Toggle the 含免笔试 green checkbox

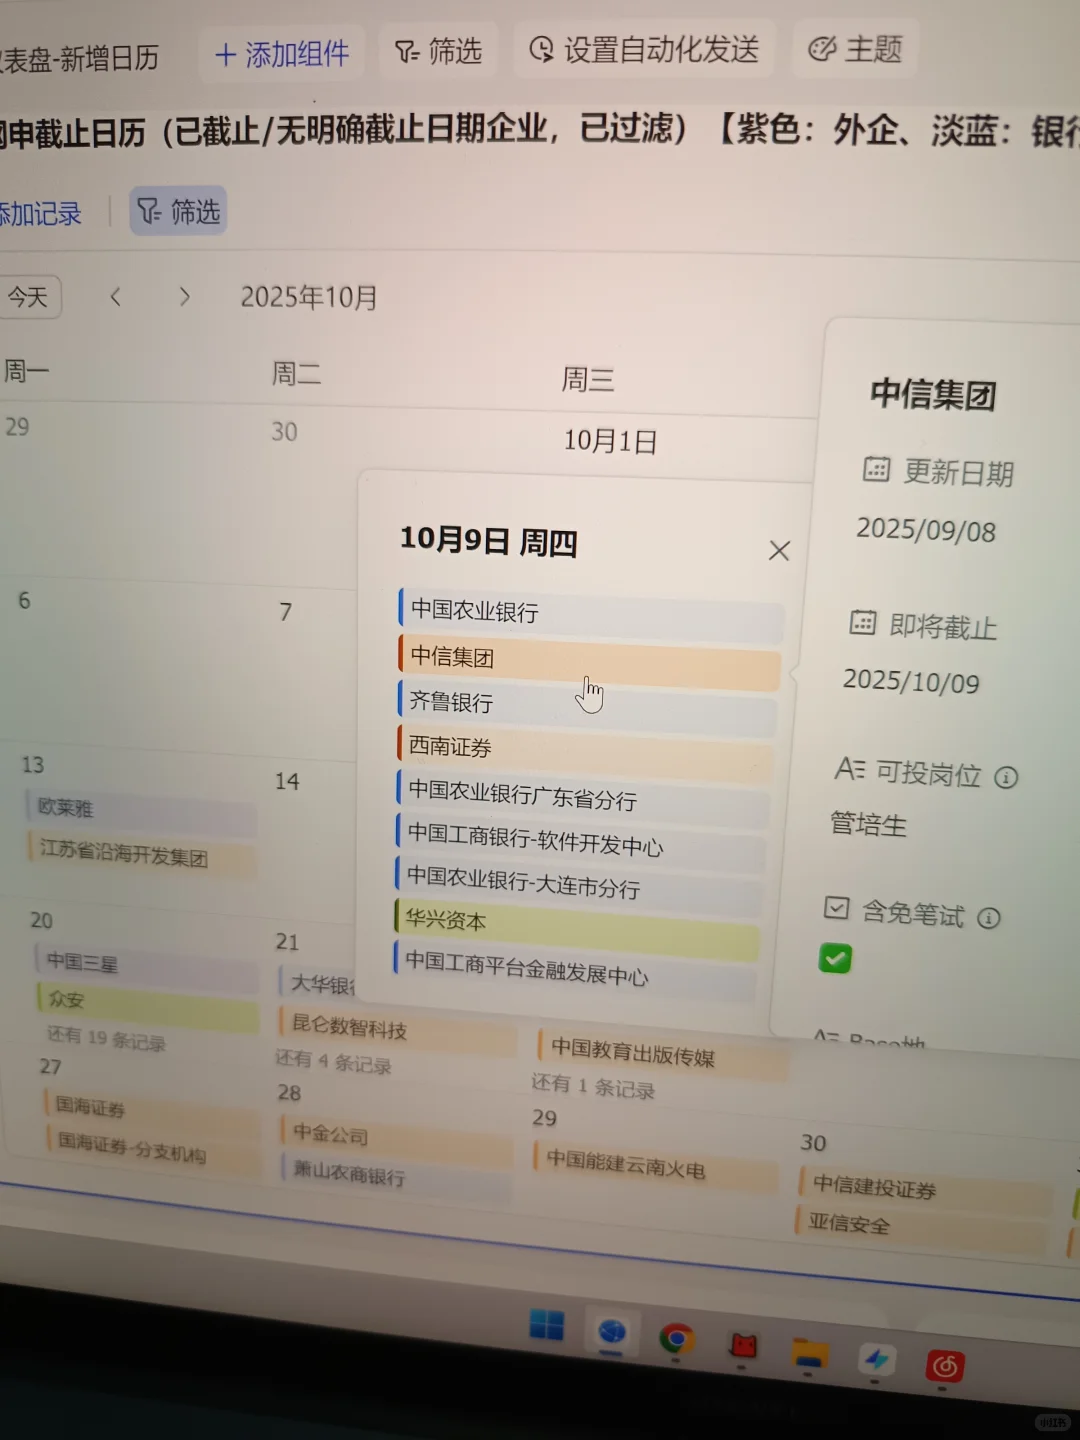(835, 960)
